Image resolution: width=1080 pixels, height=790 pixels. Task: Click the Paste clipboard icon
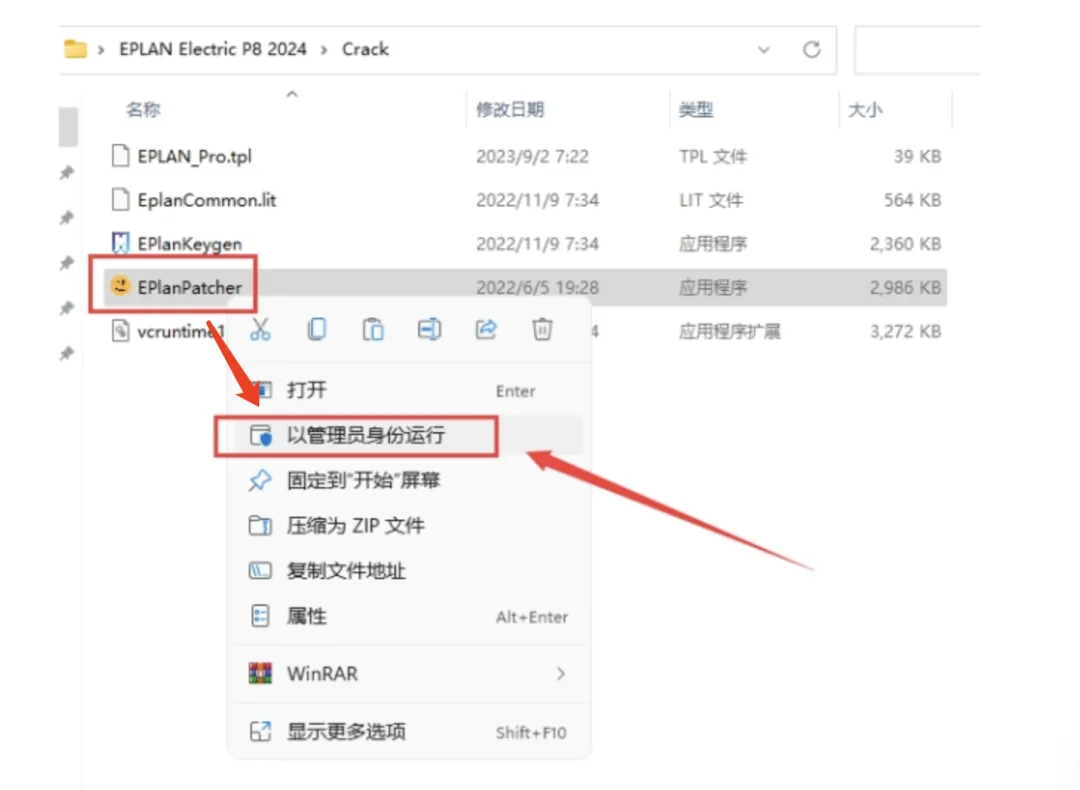(x=373, y=329)
